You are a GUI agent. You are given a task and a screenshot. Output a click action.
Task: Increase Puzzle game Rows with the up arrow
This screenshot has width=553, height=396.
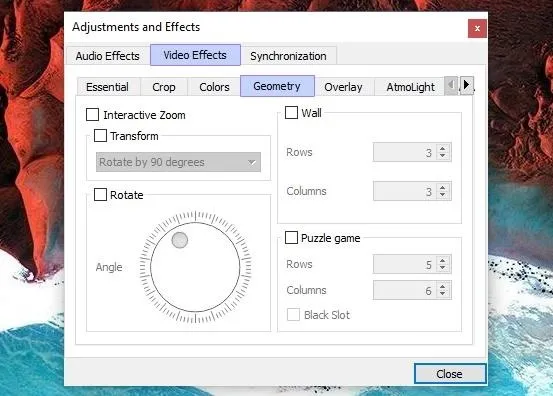click(443, 260)
